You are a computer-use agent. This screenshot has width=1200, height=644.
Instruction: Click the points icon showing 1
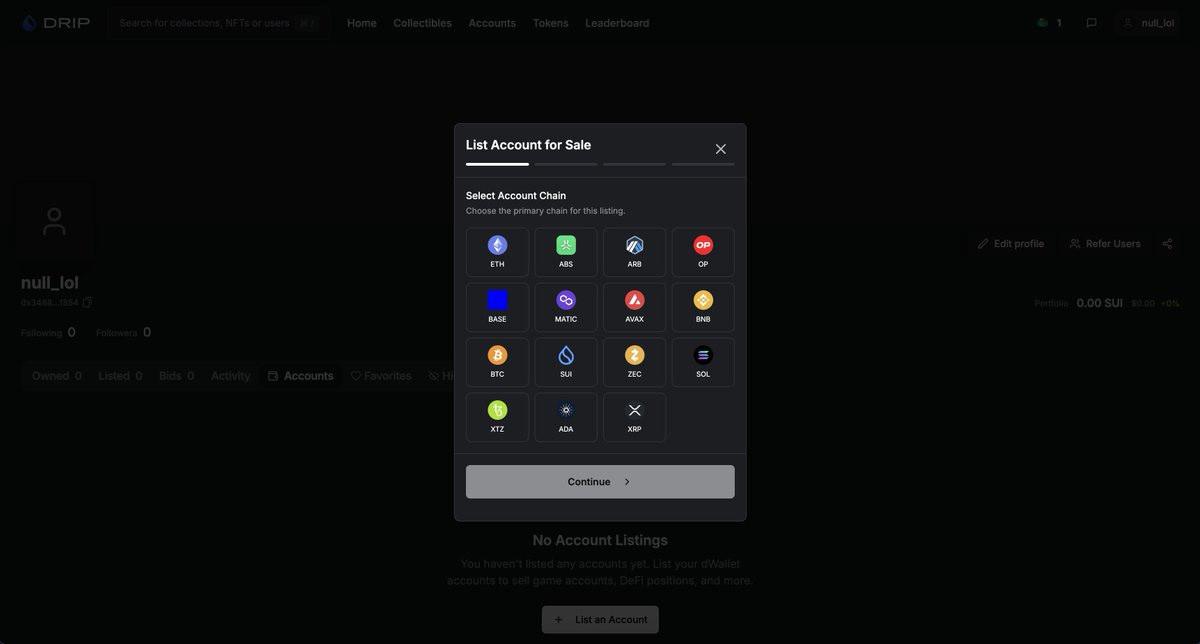(1049, 22)
